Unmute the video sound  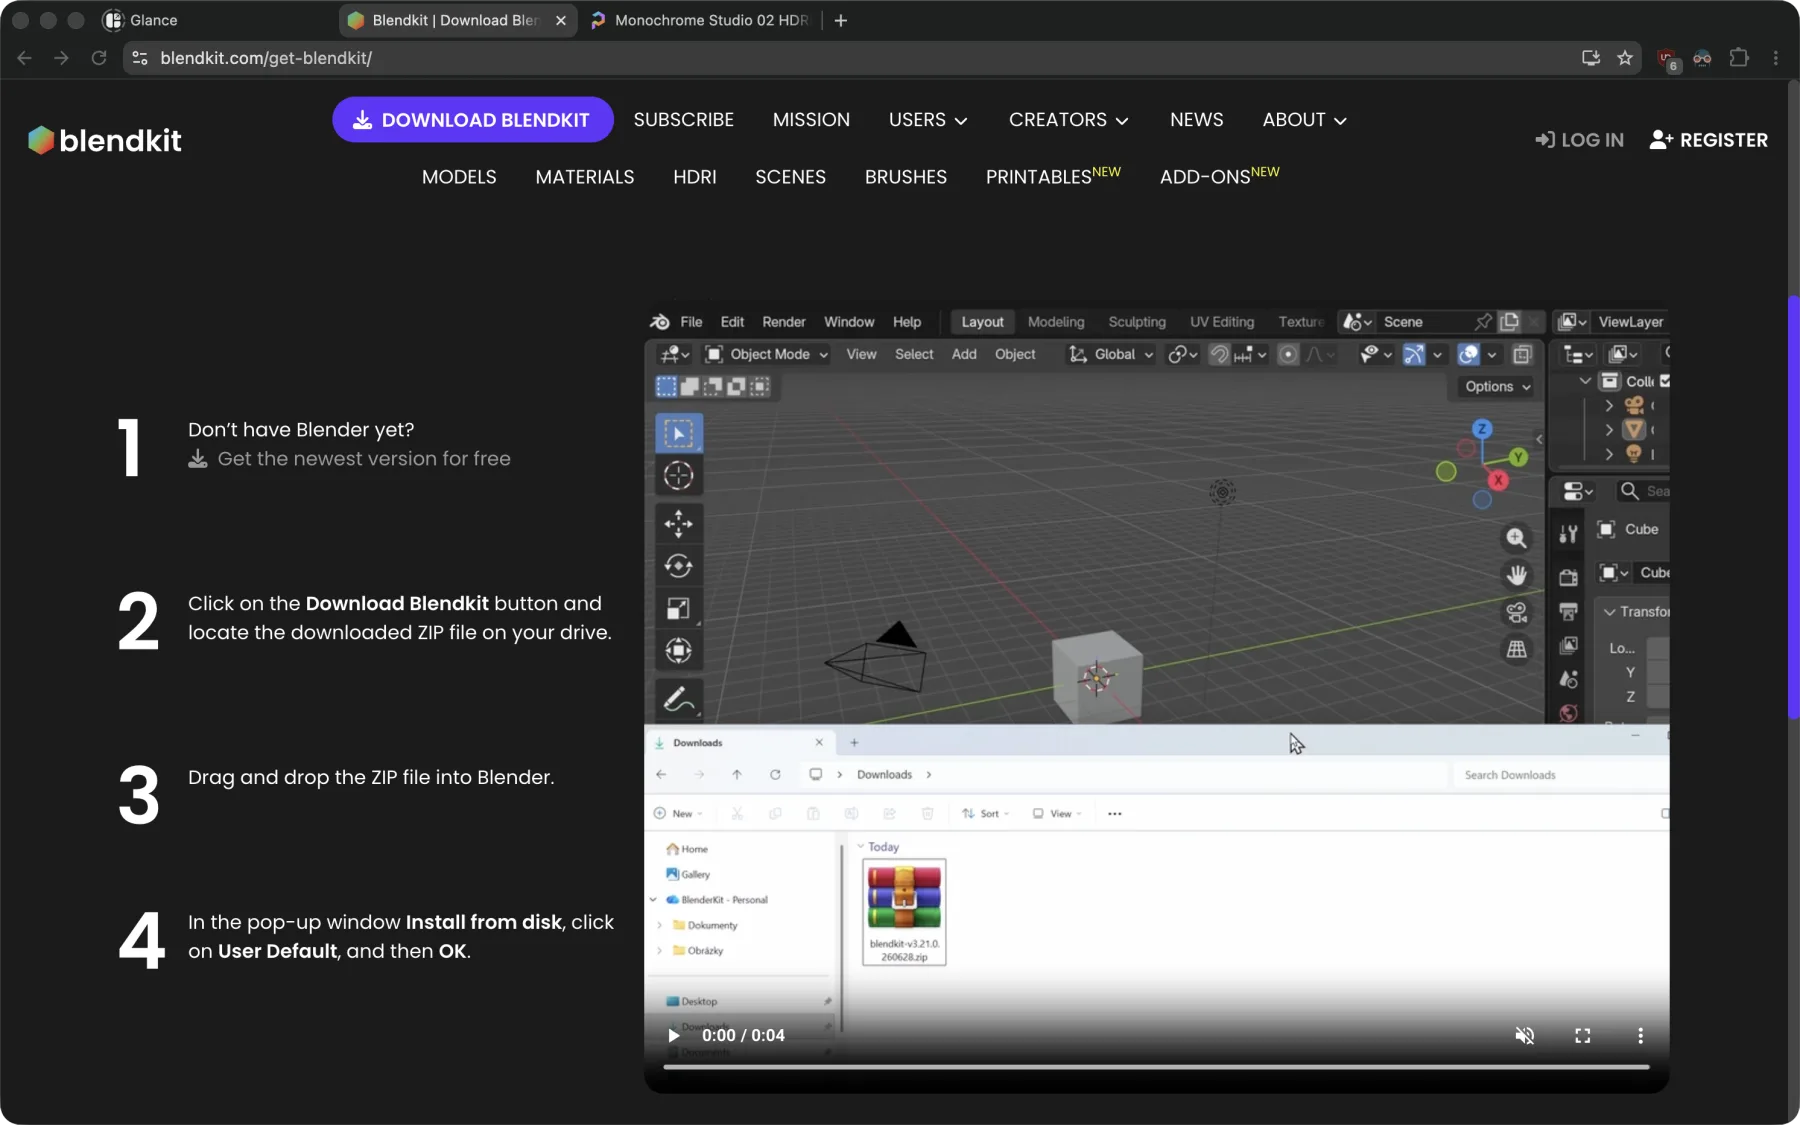tap(1524, 1035)
